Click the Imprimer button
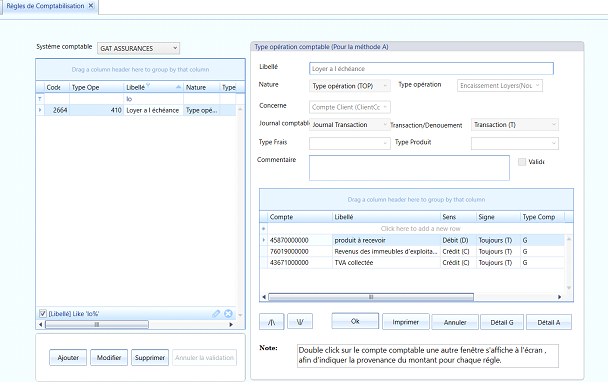Viewport: 609px width, 383px height. [x=406, y=322]
